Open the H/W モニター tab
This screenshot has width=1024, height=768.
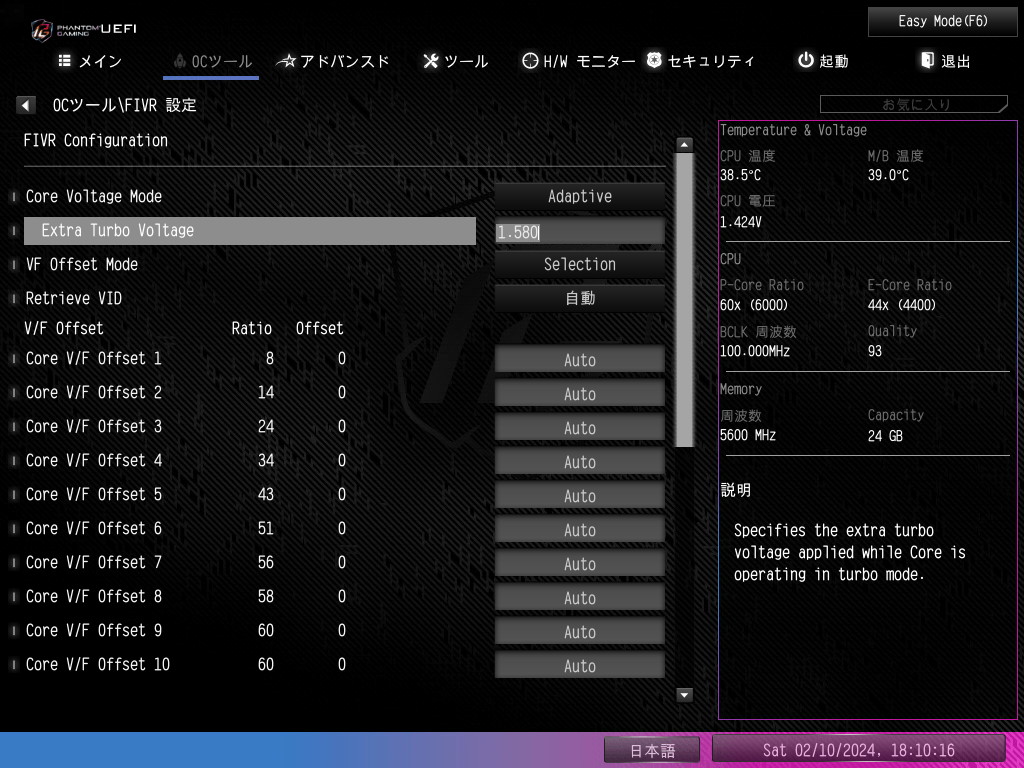point(579,61)
